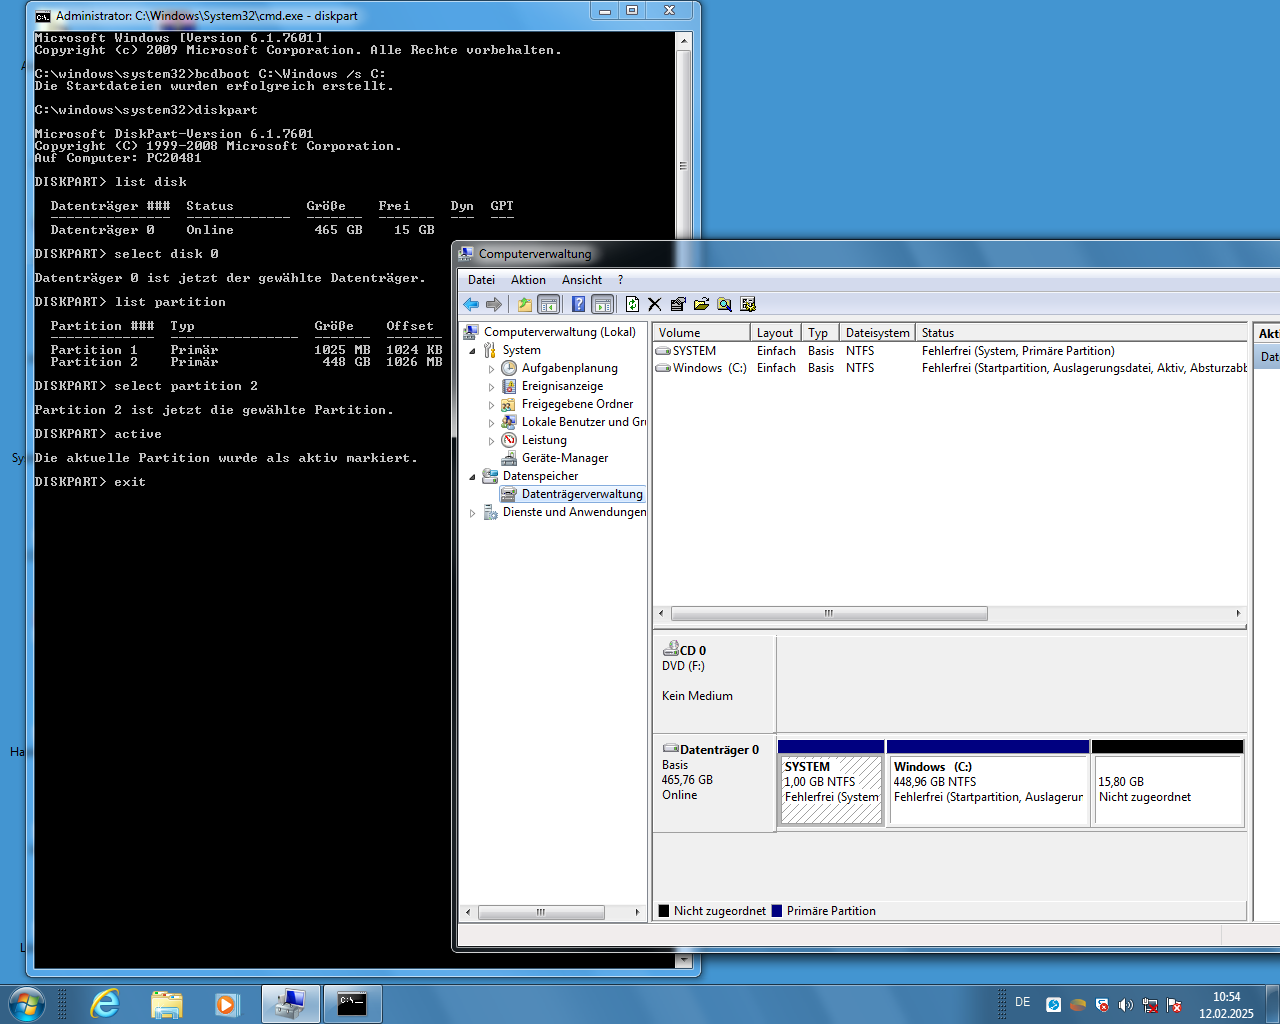Open the ? help menu
1280x1024 pixels.
point(620,280)
